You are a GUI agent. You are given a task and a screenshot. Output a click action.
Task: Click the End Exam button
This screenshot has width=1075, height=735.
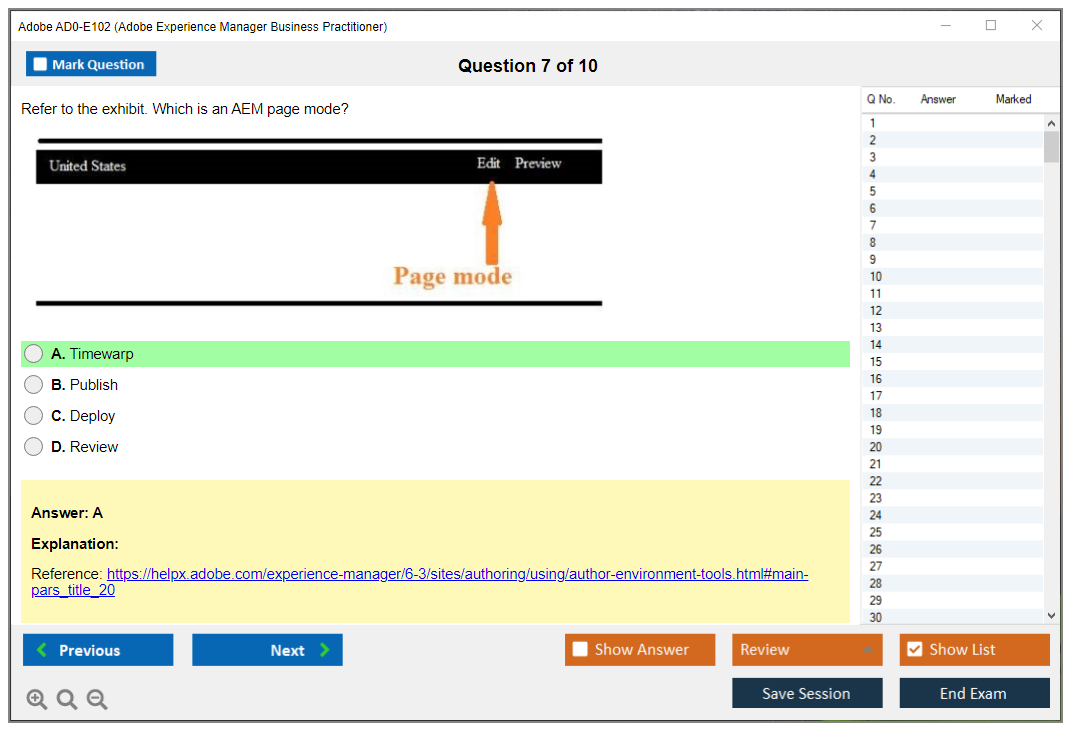click(974, 693)
